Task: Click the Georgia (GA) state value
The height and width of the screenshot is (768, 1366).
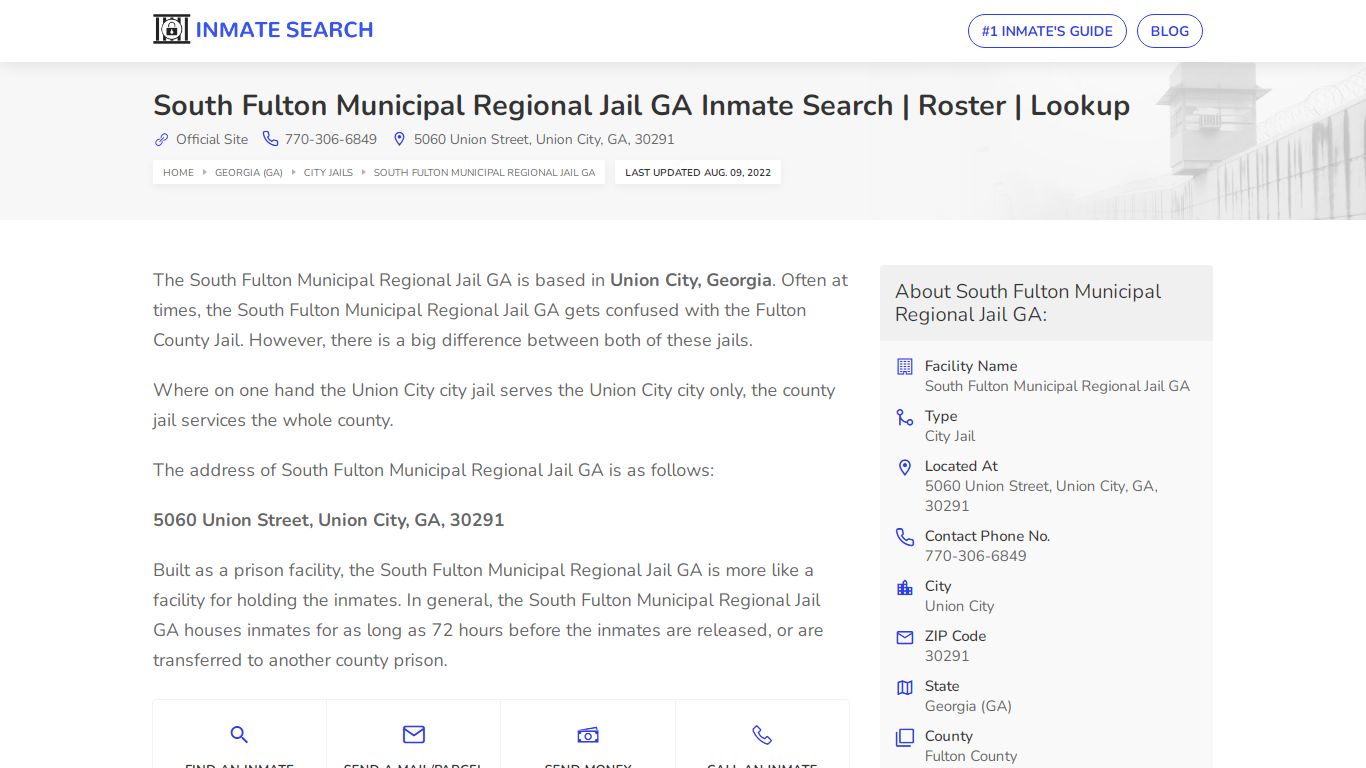Action: tap(968, 706)
